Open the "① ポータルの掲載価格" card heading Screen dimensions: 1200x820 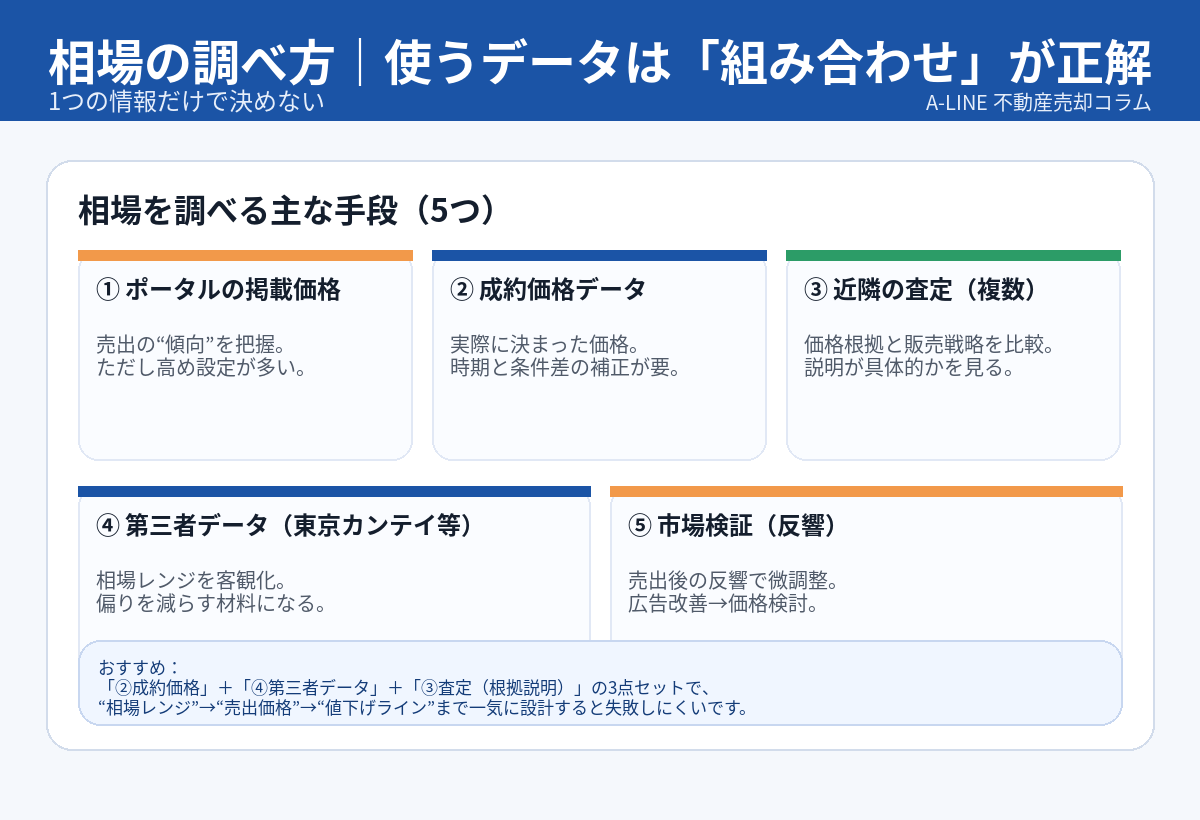coord(218,290)
